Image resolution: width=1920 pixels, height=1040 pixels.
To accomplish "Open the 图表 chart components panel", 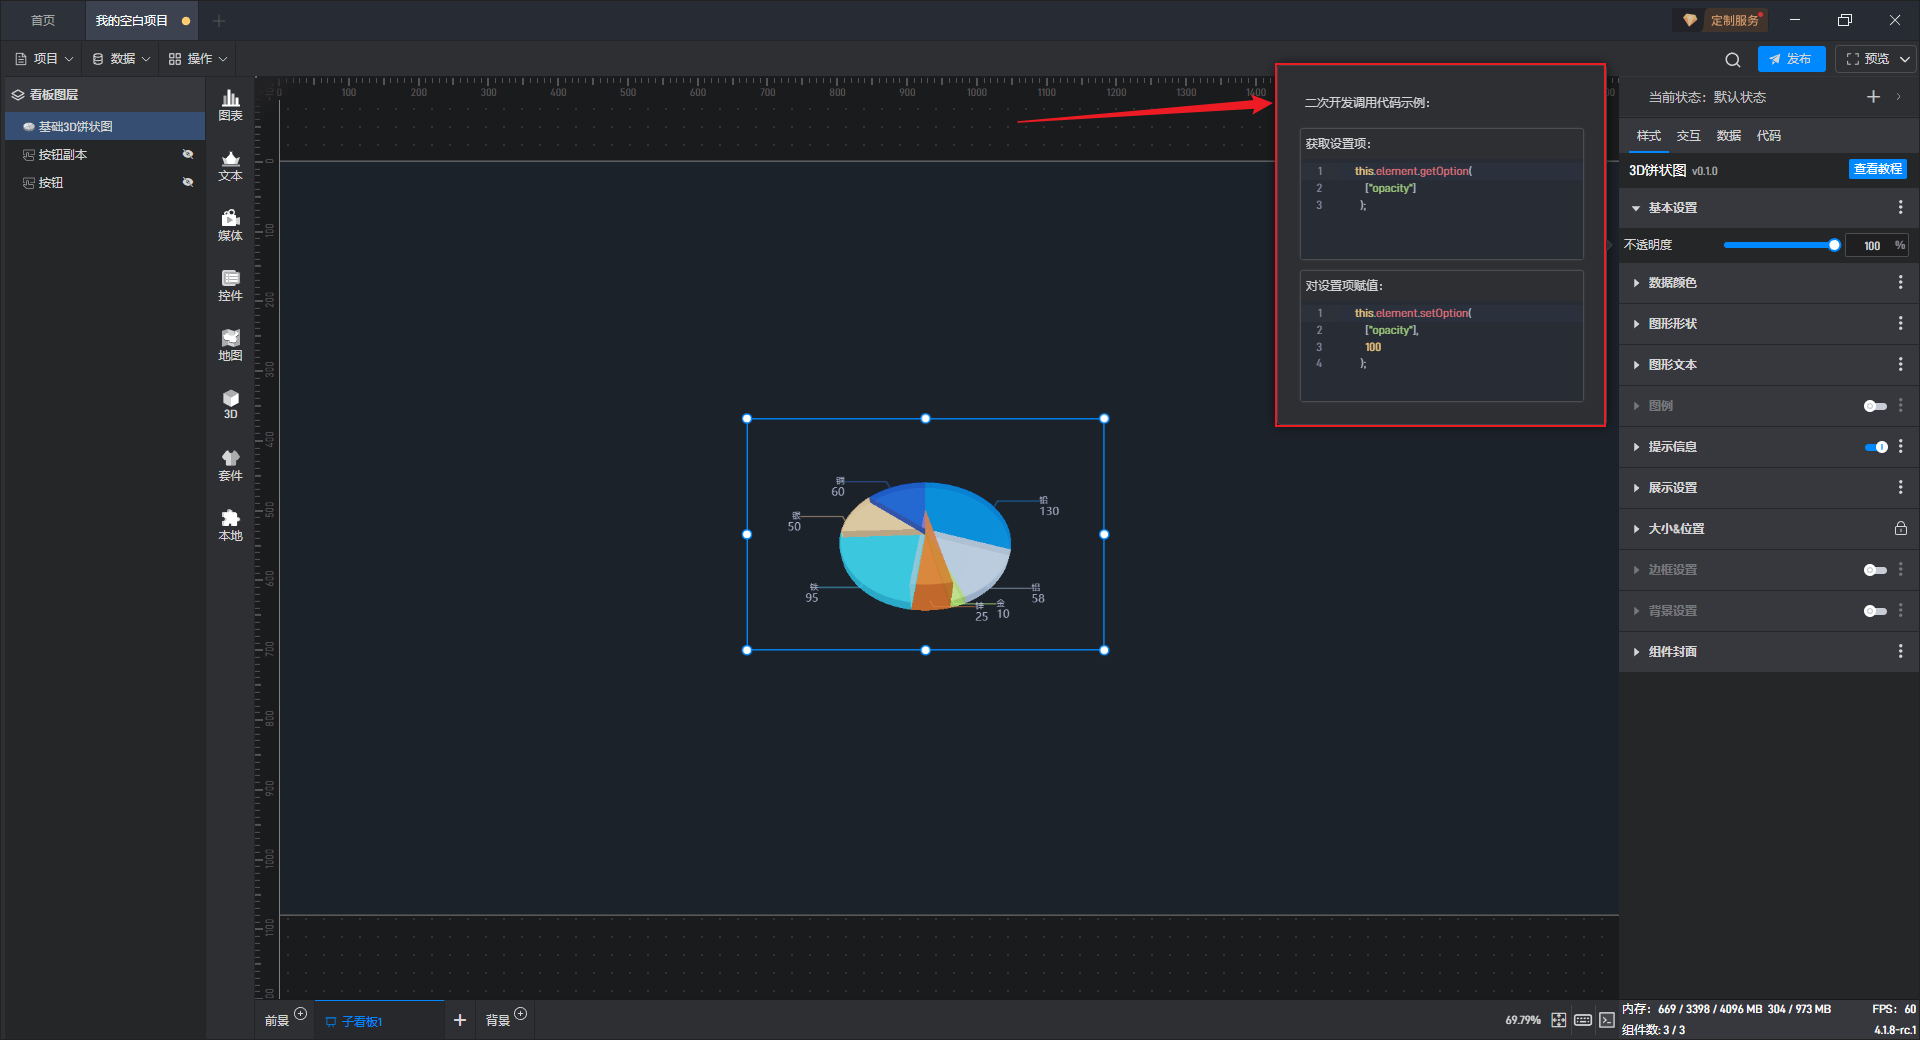I will [230, 105].
